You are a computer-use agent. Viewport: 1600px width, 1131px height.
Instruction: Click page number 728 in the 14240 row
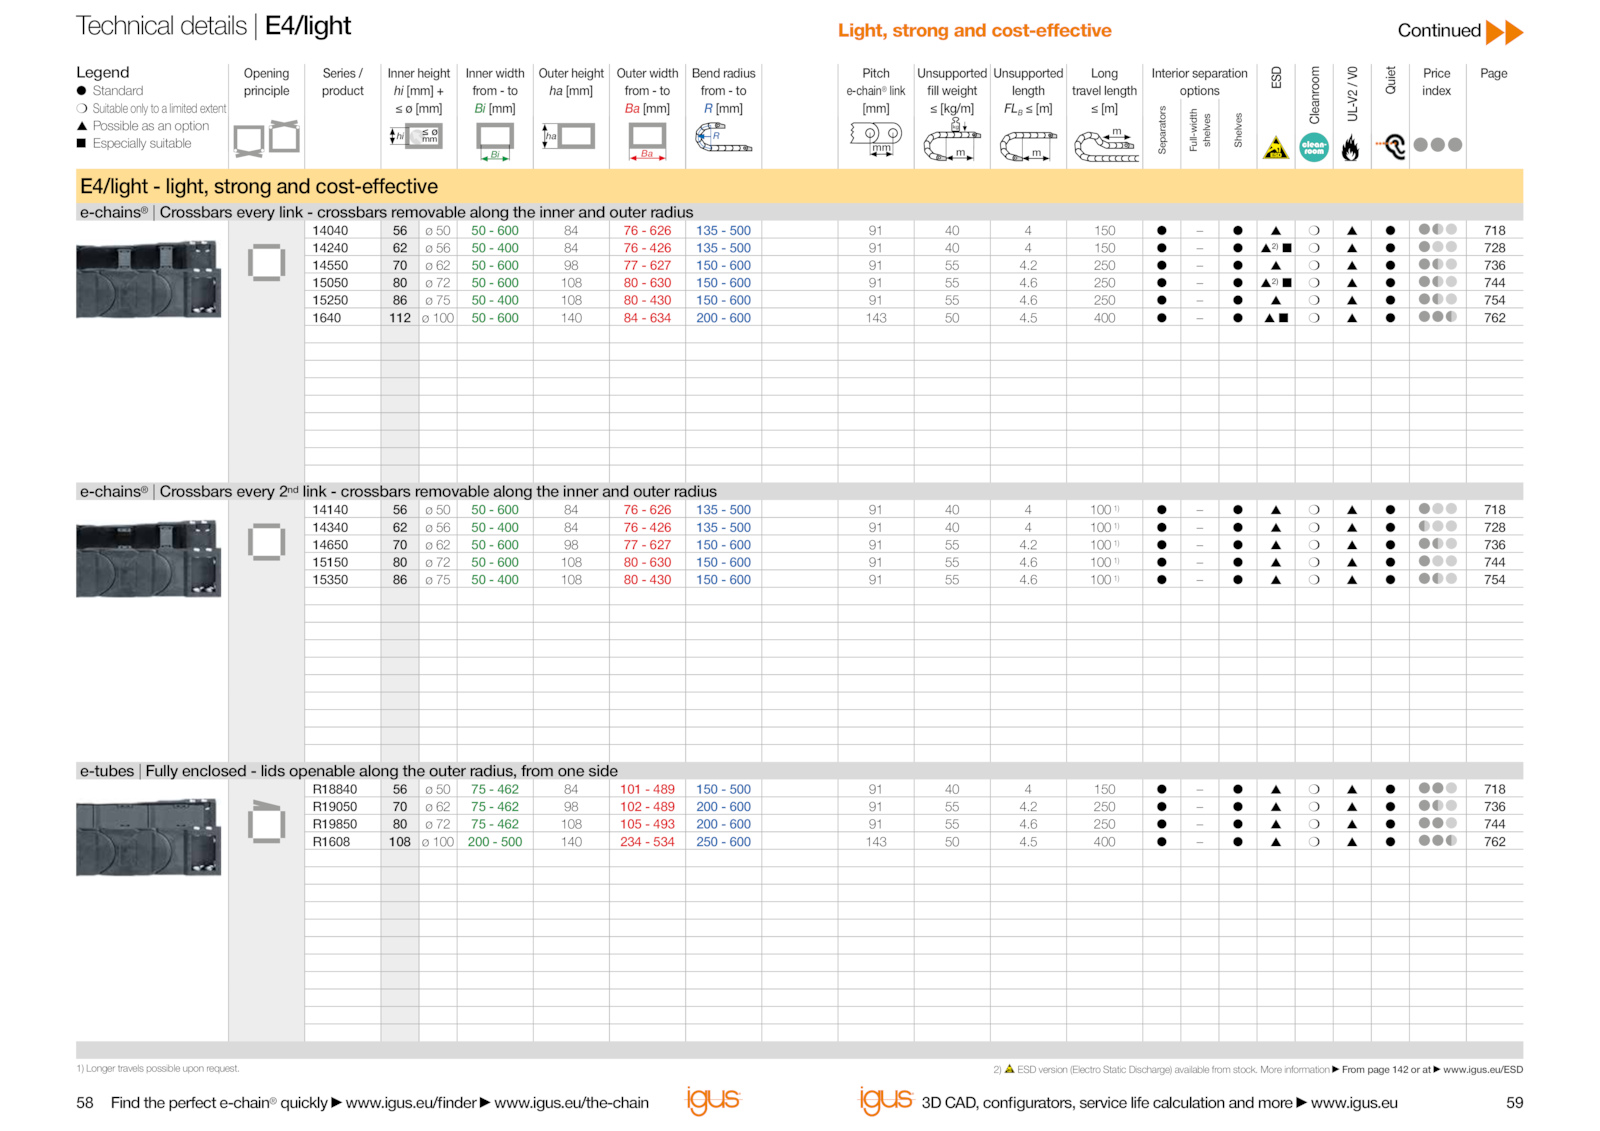tap(1495, 248)
